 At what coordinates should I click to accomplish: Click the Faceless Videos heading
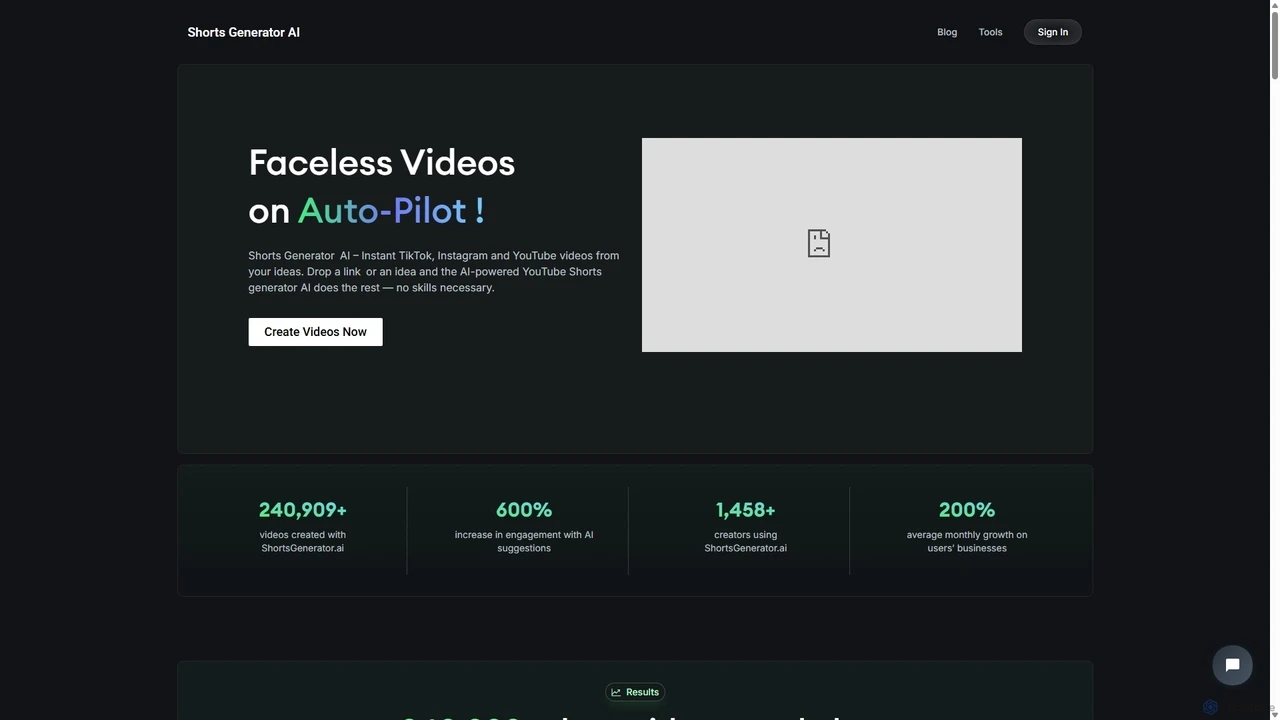click(382, 163)
